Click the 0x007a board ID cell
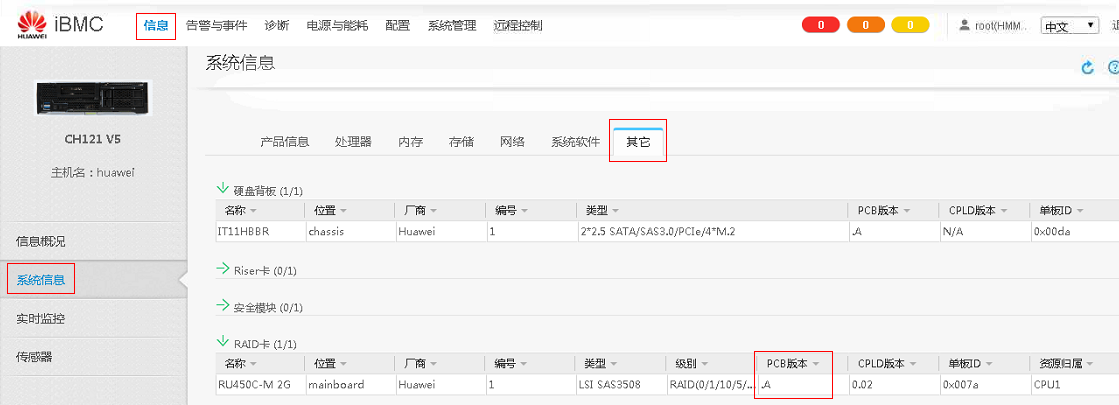 [984, 384]
